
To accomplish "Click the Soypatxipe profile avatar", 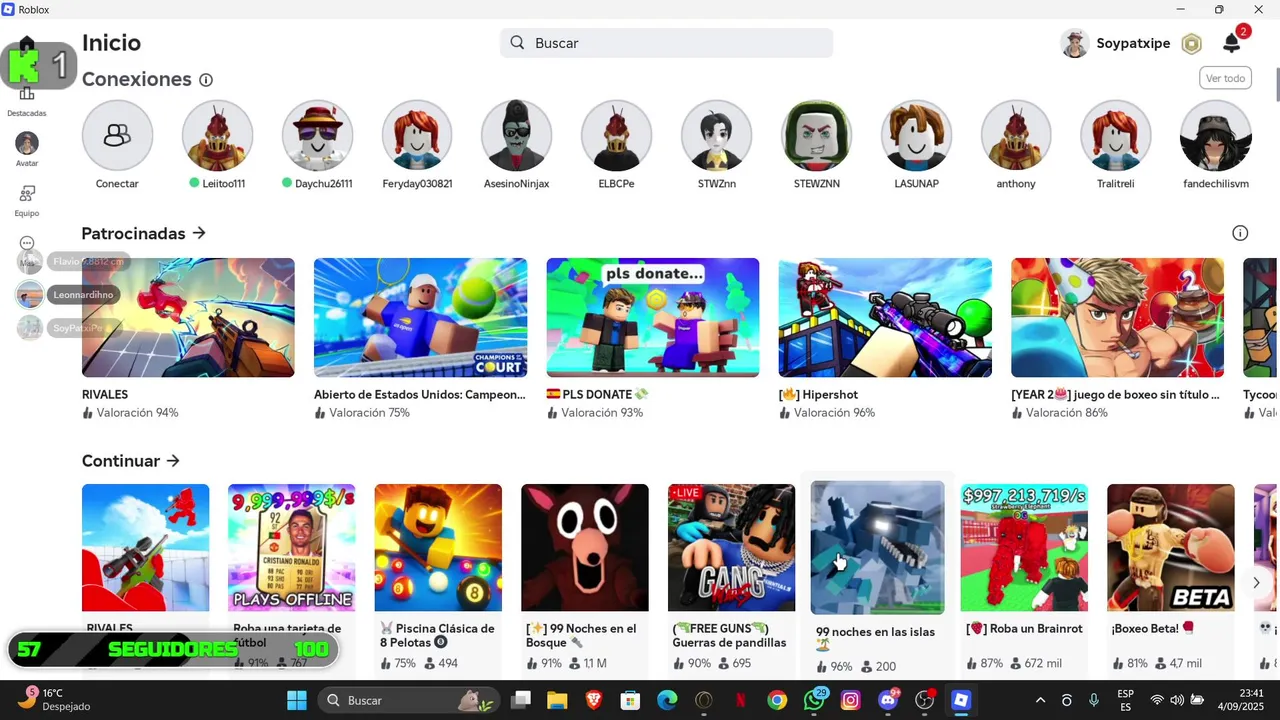I will (x=1075, y=43).
